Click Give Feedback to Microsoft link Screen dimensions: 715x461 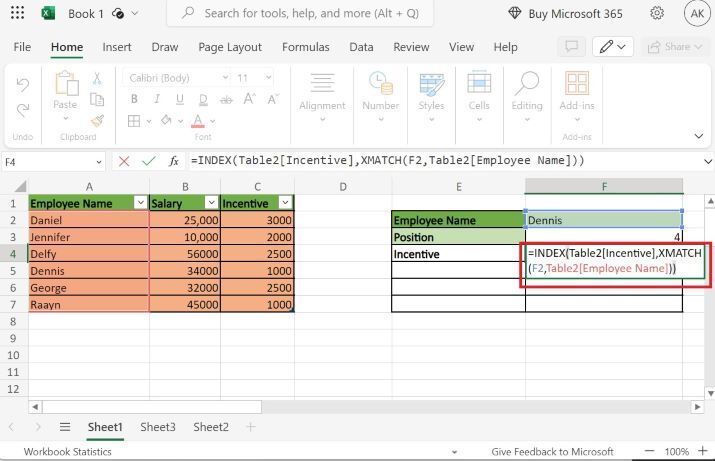pos(552,452)
